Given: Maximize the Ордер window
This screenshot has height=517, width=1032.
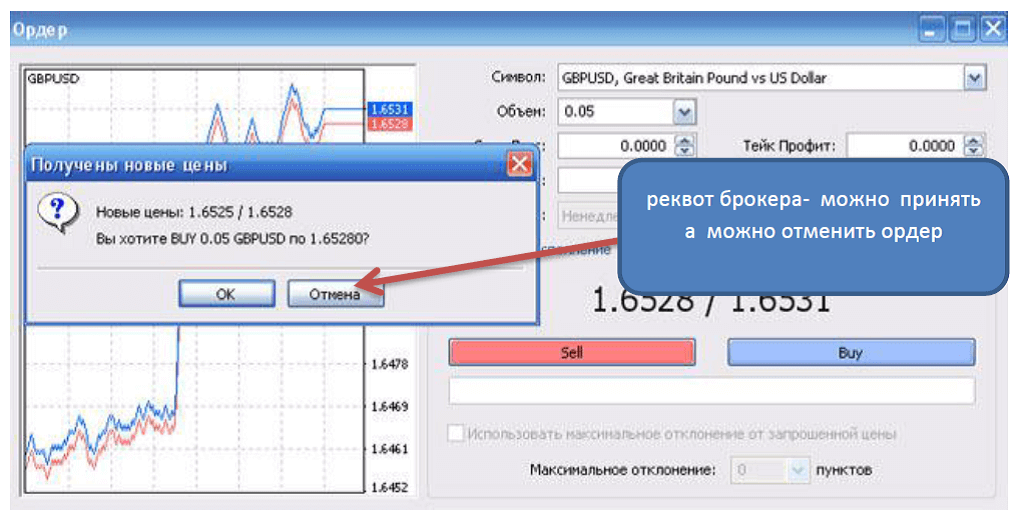Looking at the screenshot, I should 962,29.
